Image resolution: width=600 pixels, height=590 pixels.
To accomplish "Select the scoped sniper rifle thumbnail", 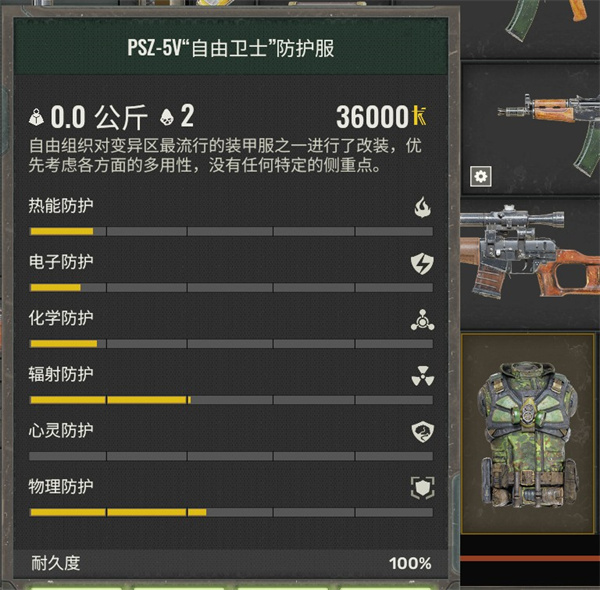I will click(530, 253).
